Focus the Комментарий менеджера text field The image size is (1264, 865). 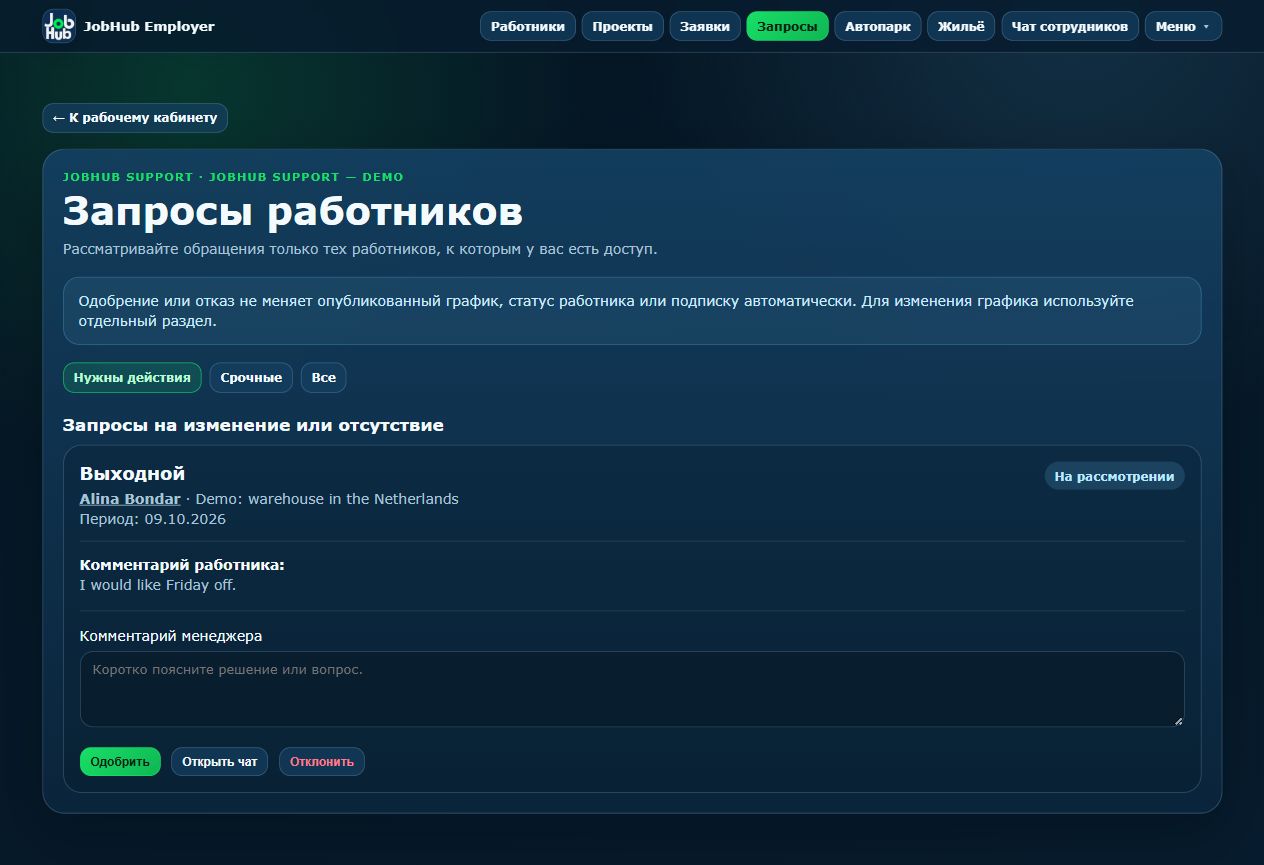(x=632, y=689)
